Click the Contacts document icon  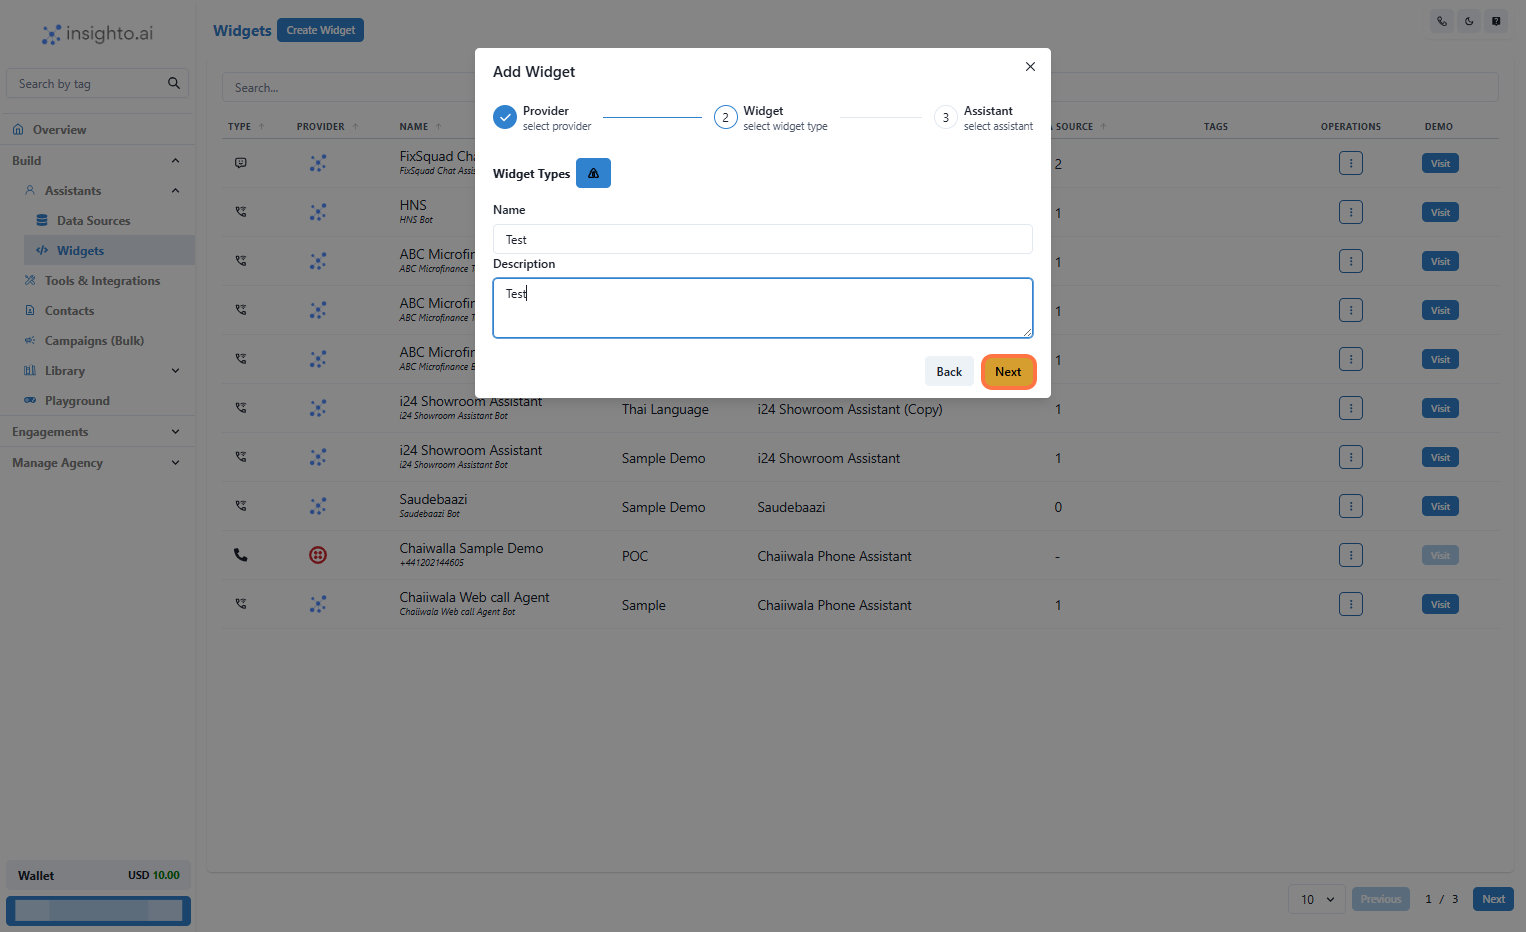pos(30,310)
